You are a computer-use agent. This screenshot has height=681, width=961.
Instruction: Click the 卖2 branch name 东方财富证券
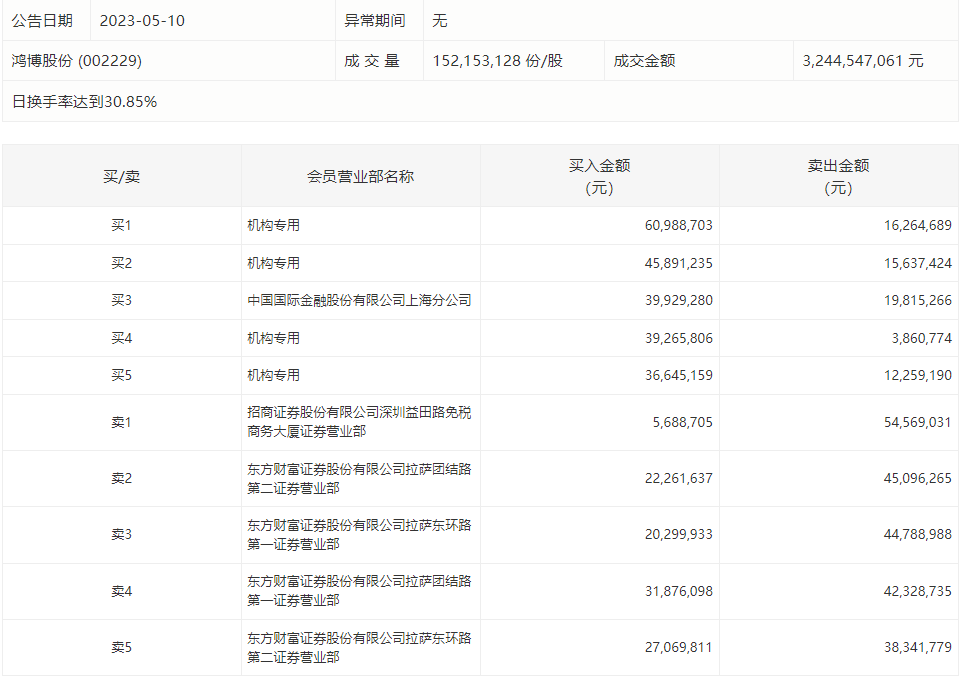(359, 479)
